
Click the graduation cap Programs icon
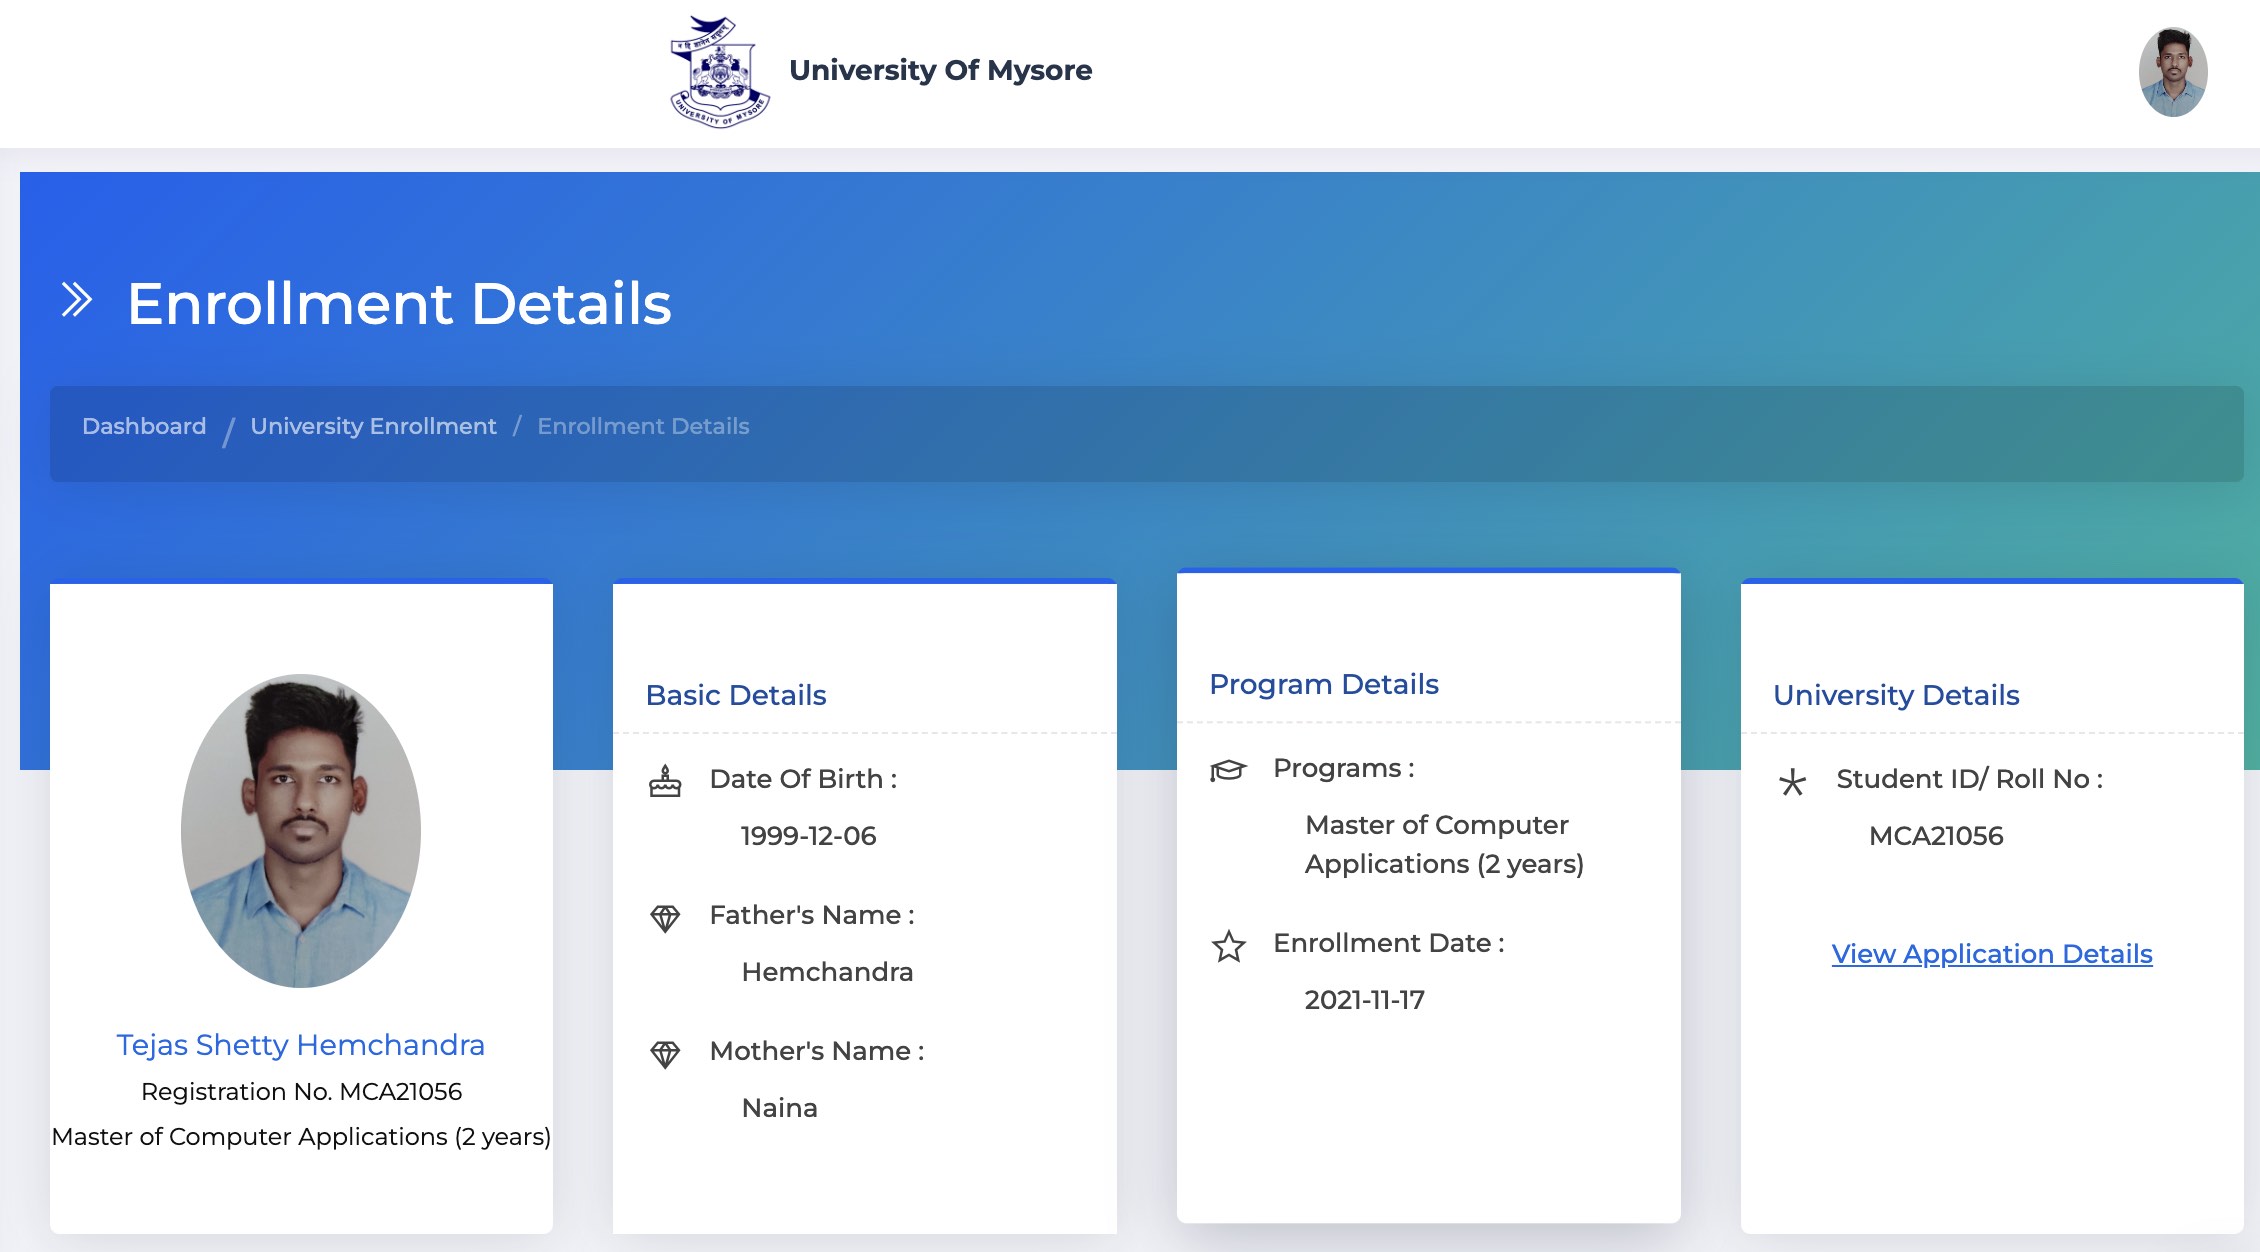tap(1228, 770)
